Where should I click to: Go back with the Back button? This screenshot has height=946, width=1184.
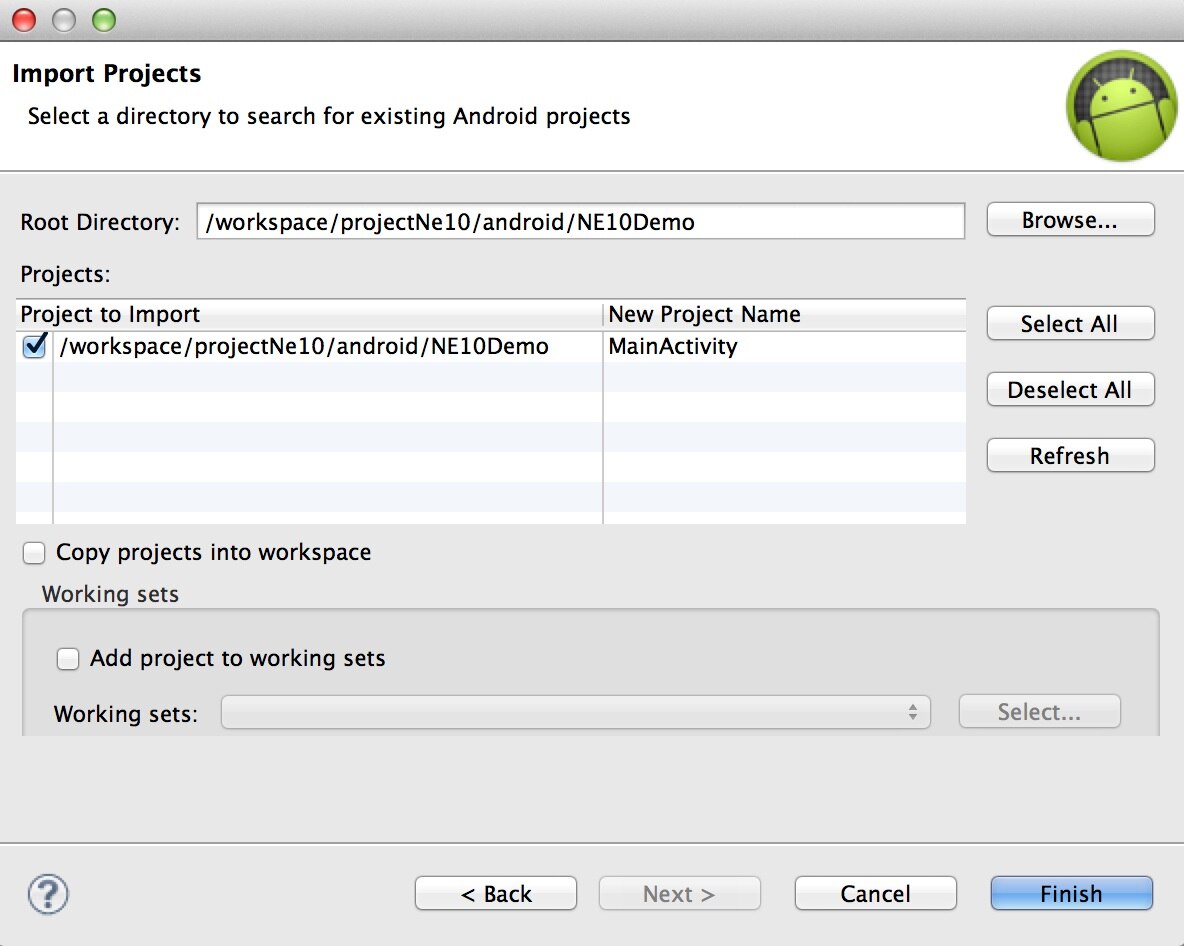coord(496,894)
